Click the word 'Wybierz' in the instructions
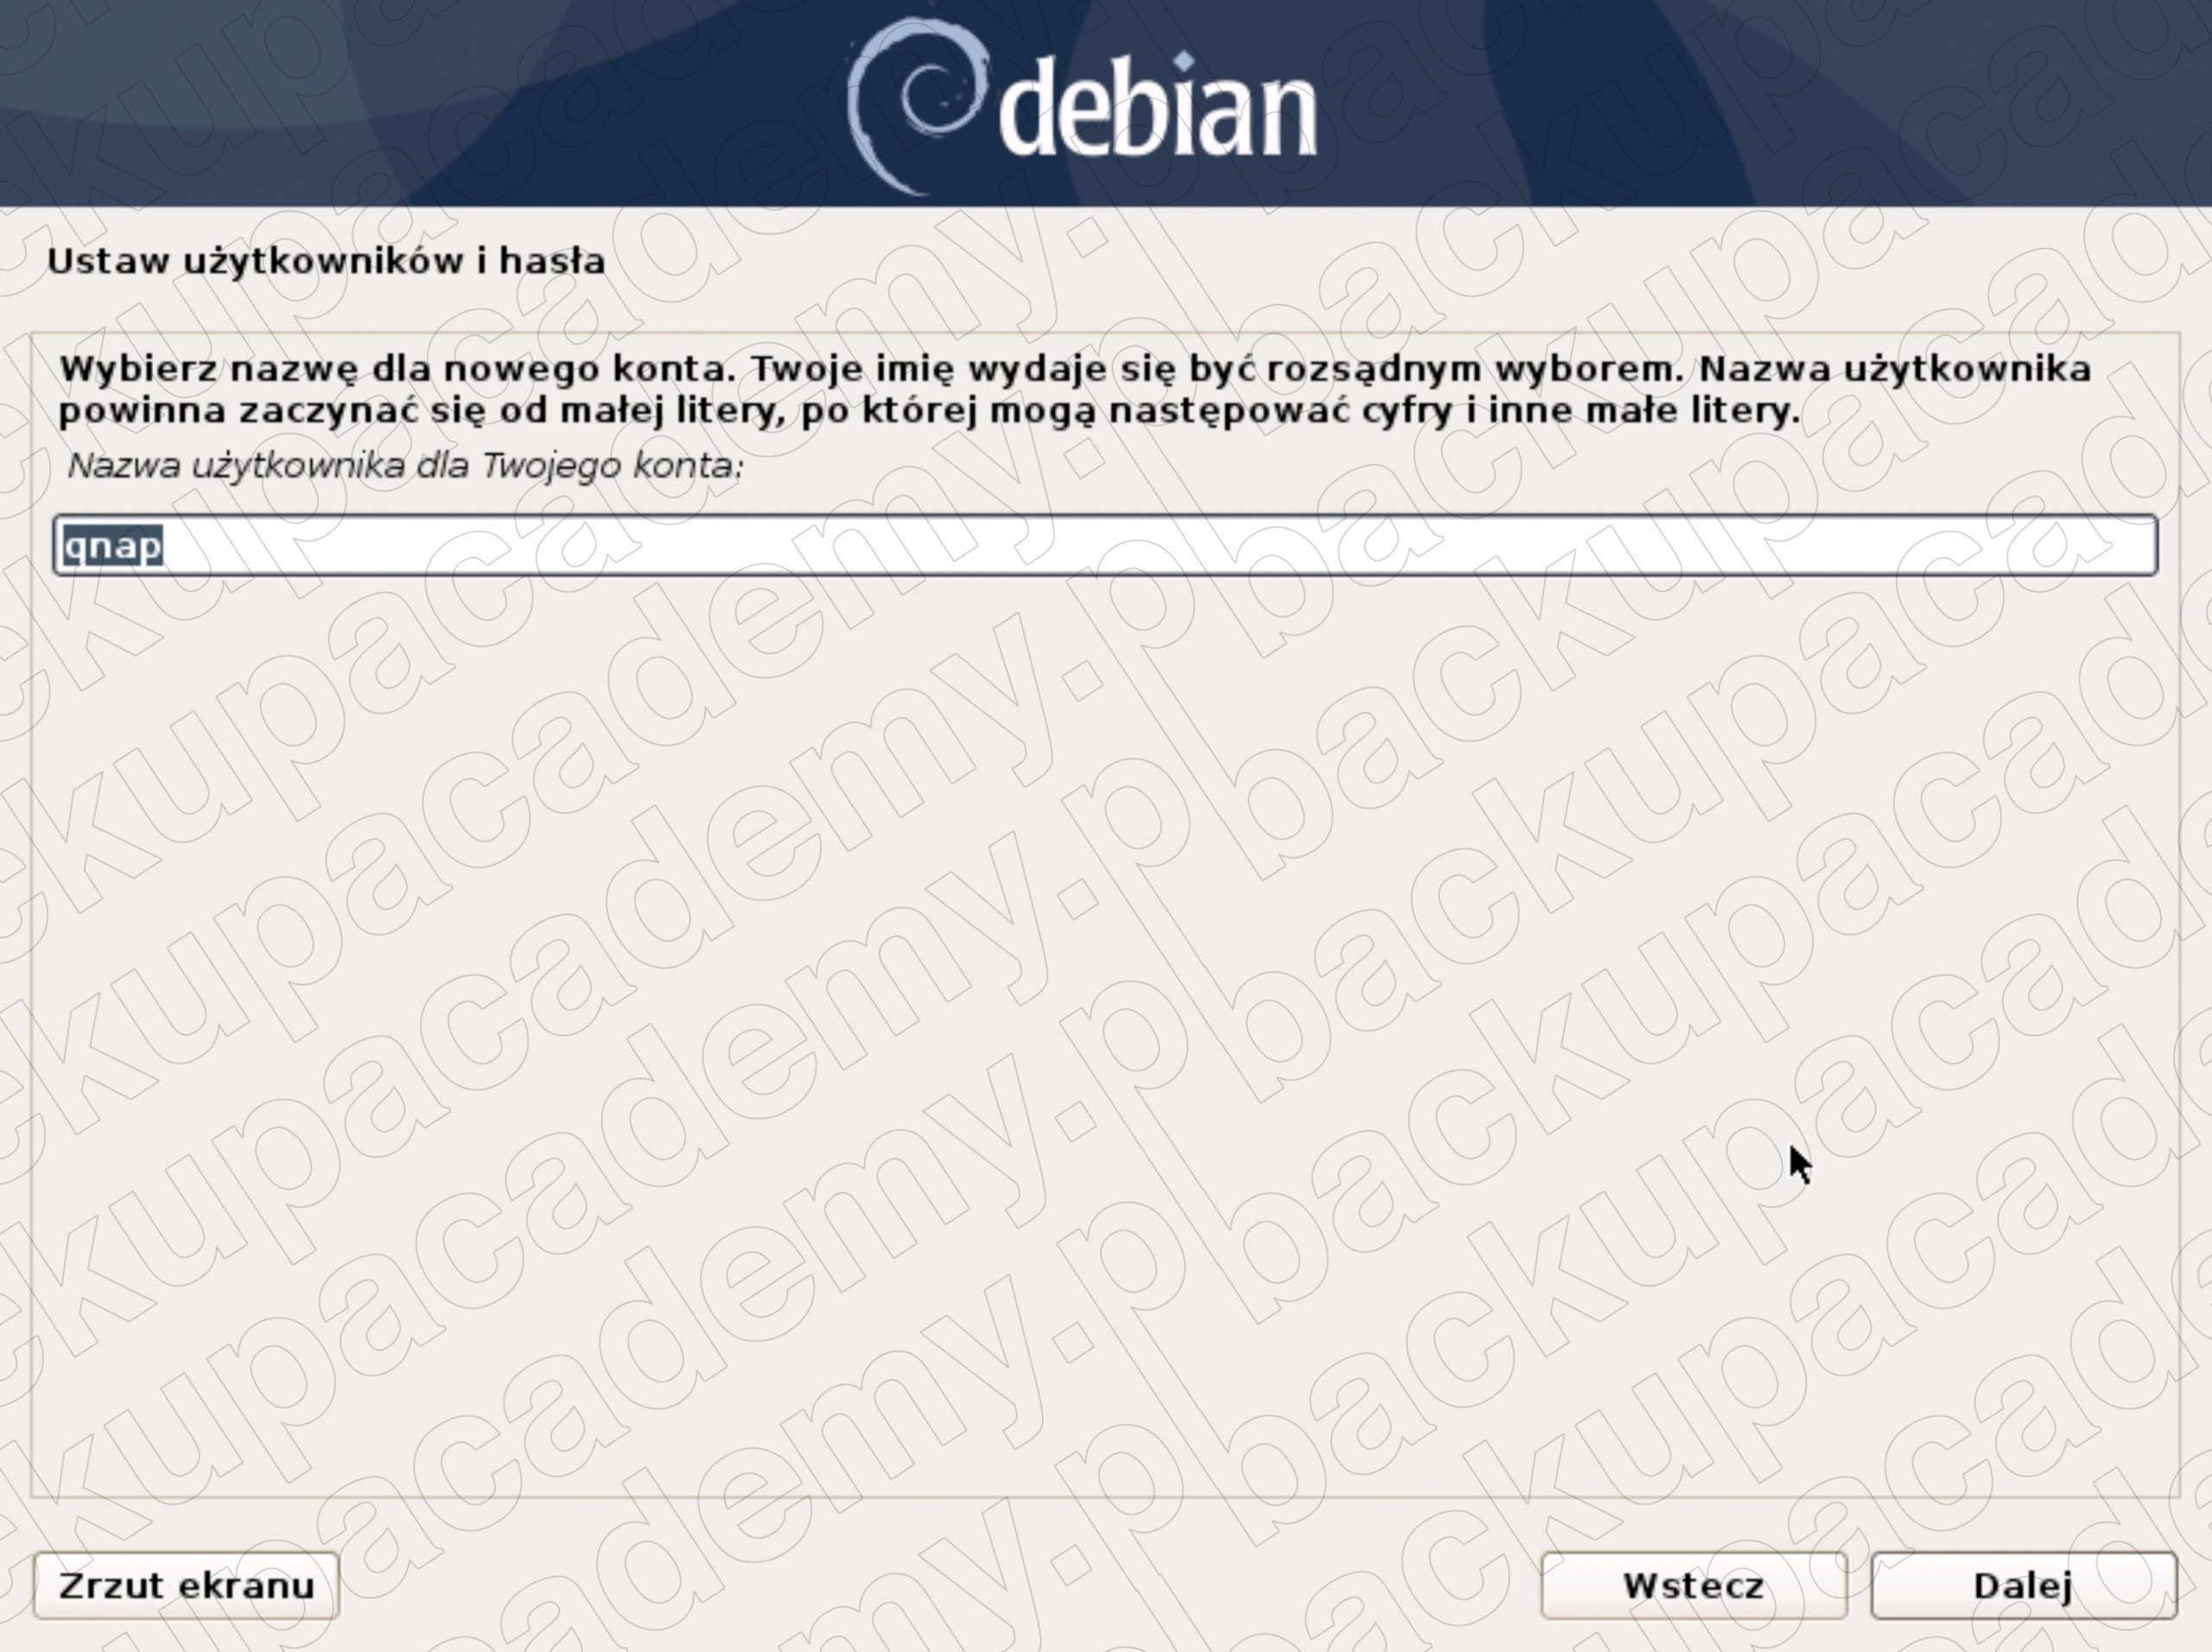 [x=138, y=369]
